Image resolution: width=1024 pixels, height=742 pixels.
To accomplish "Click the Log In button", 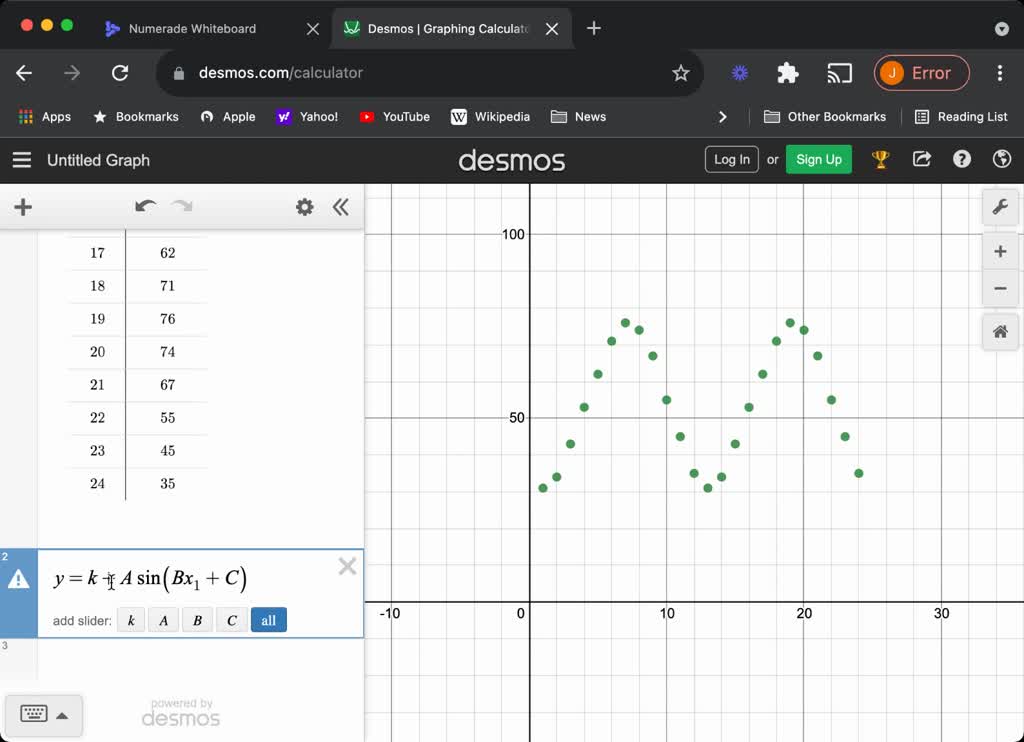I will tap(731, 159).
